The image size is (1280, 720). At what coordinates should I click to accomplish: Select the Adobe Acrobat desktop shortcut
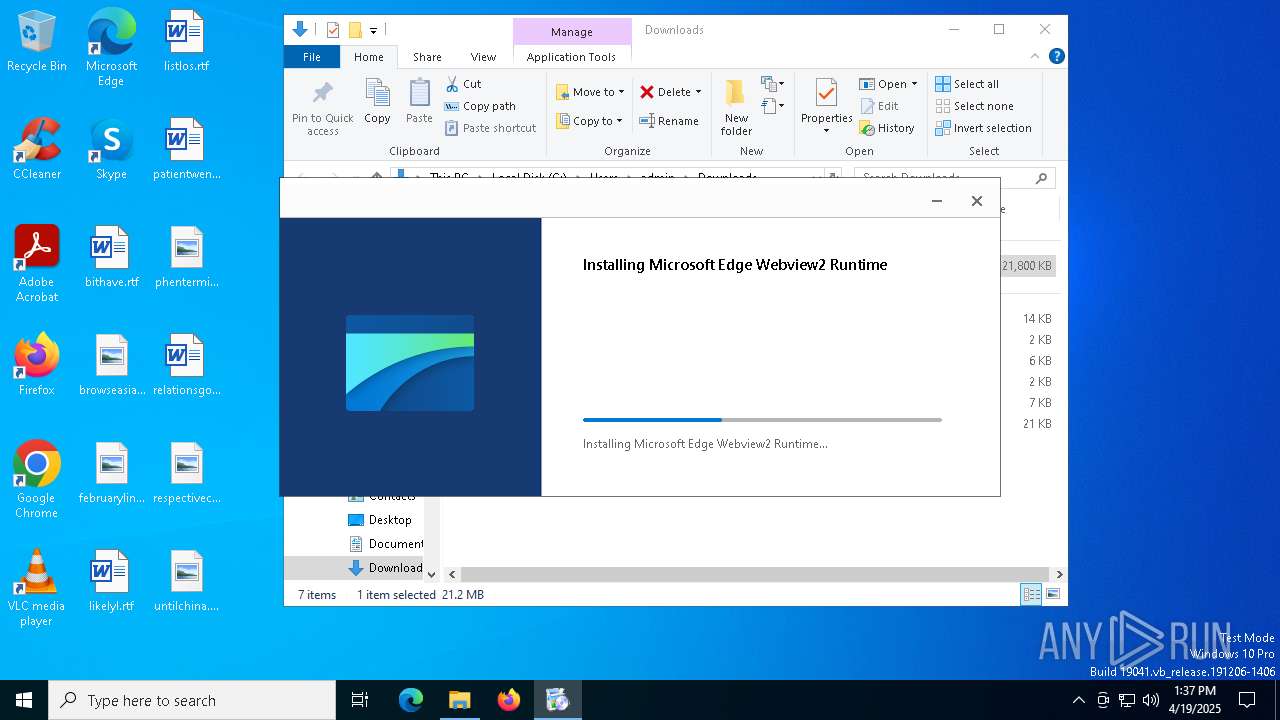tap(37, 264)
